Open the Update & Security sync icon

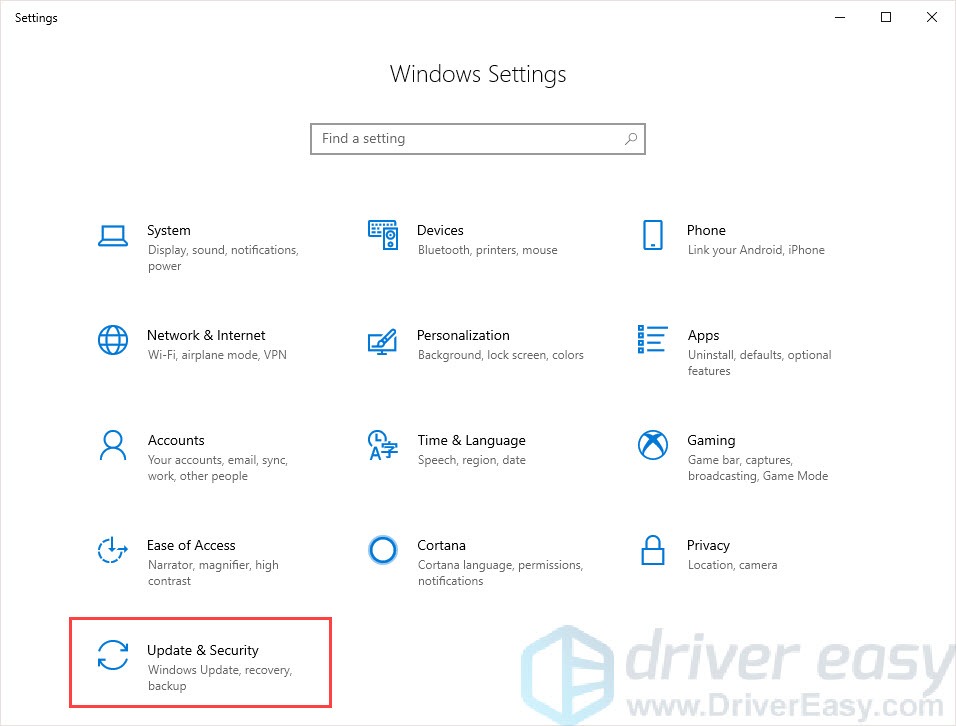click(113, 655)
